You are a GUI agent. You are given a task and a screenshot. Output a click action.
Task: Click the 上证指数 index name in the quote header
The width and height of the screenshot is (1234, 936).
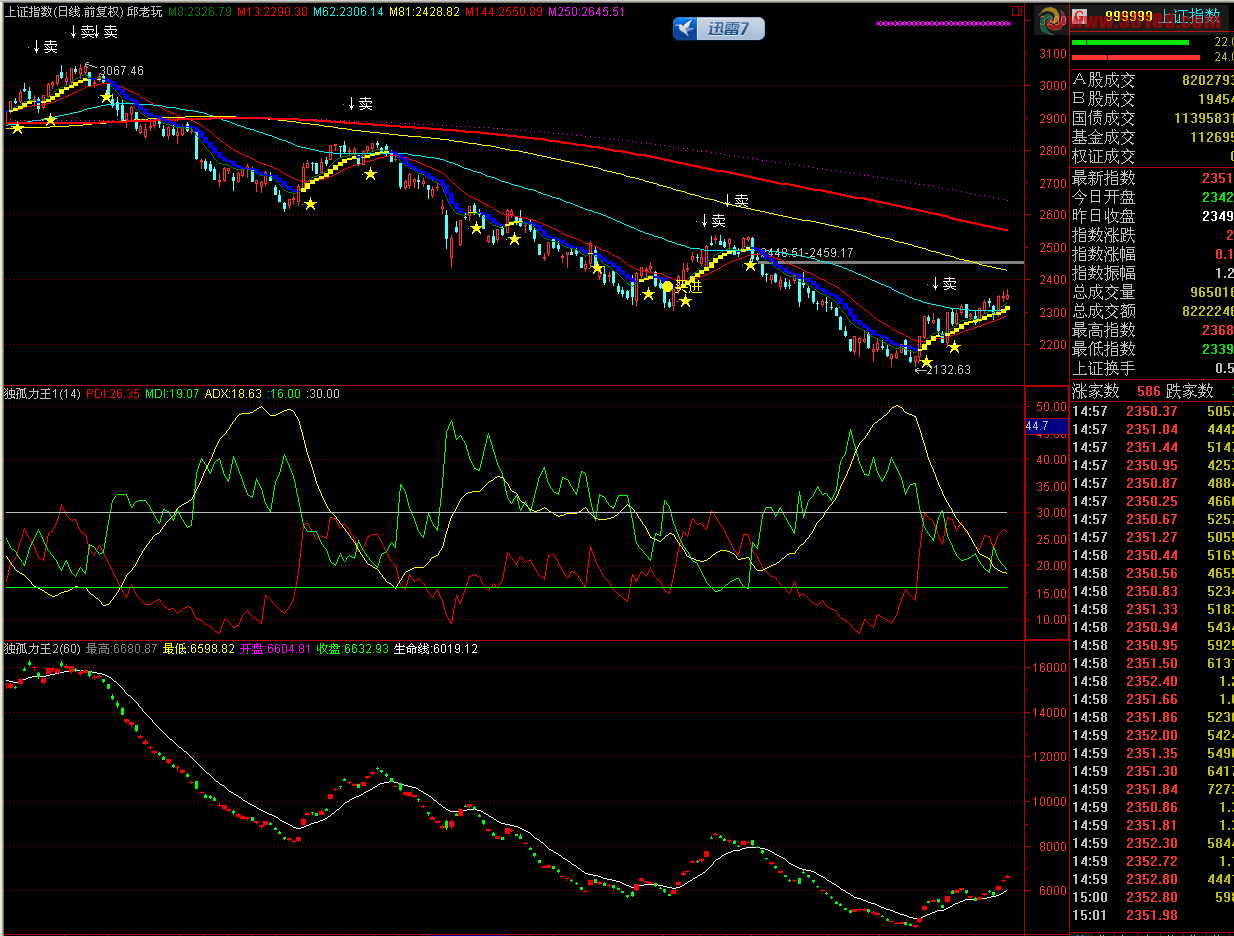(x=1190, y=17)
